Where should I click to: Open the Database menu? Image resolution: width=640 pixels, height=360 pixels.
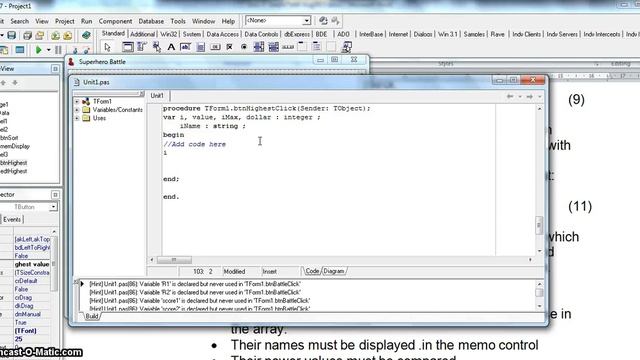coord(151,21)
